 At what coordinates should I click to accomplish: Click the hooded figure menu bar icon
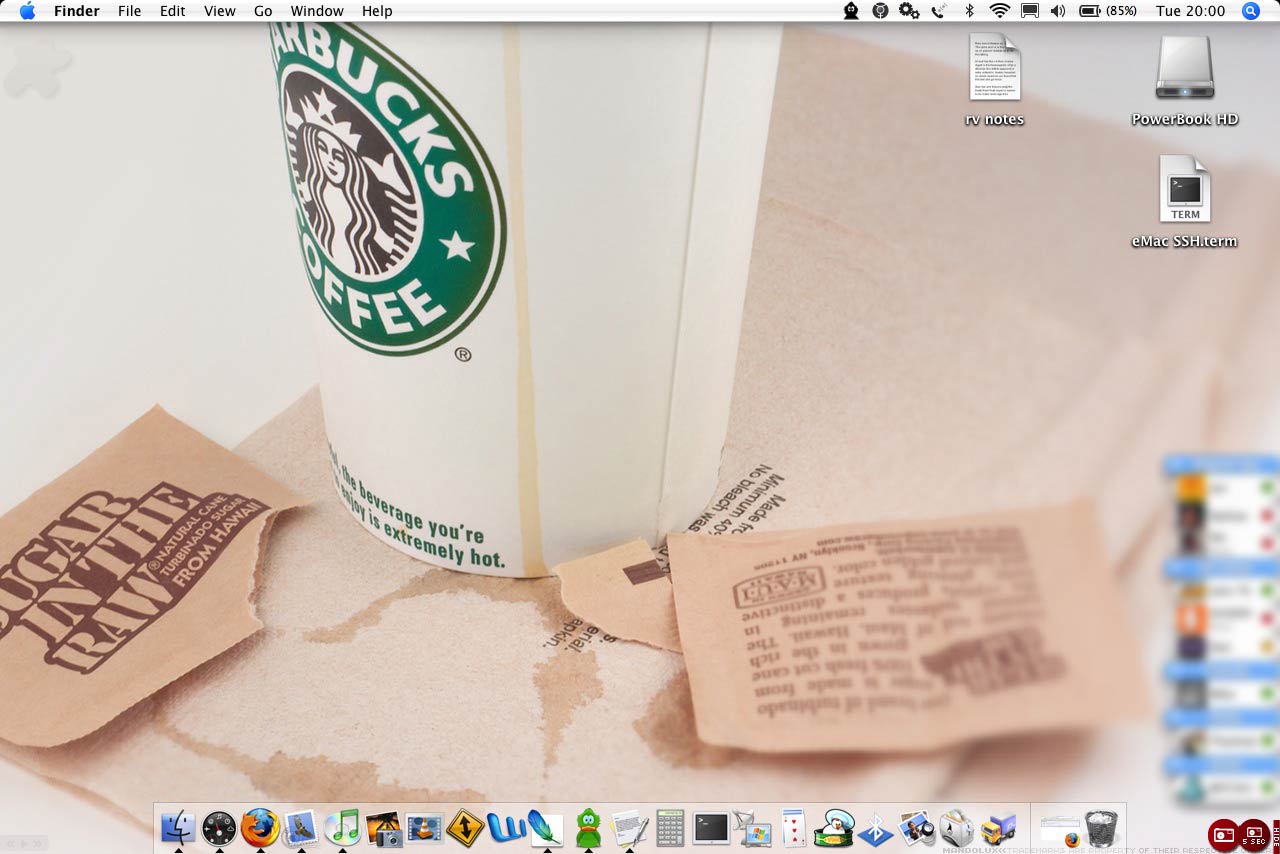point(851,11)
